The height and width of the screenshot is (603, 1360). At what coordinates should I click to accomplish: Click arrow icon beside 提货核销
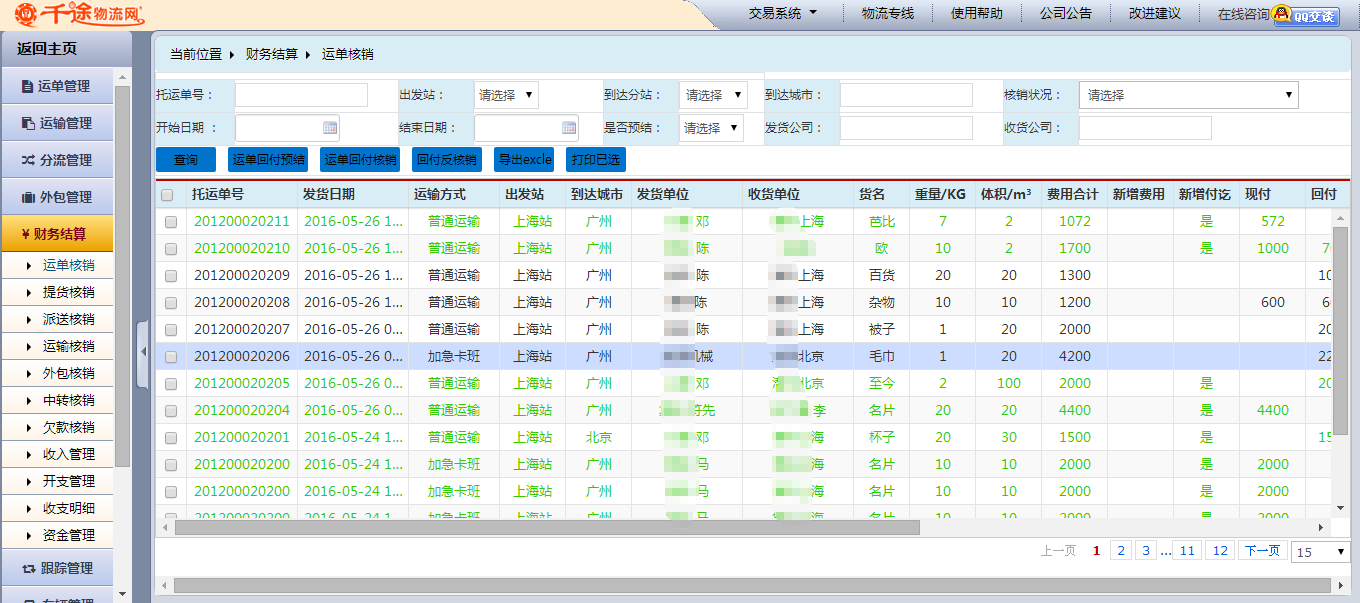(29, 293)
